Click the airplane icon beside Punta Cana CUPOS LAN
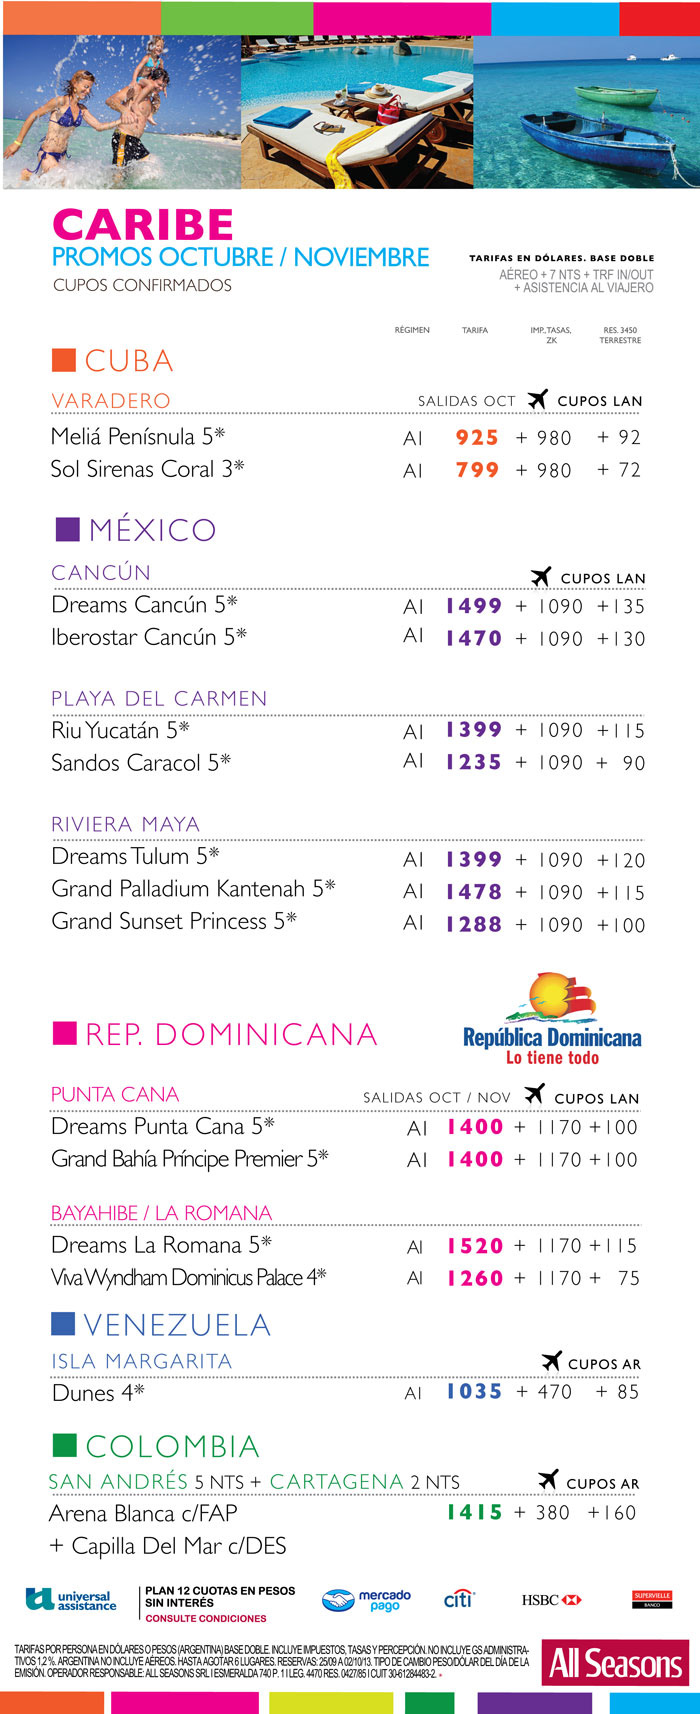The height and width of the screenshot is (1714, 700). tap(535, 1095)
